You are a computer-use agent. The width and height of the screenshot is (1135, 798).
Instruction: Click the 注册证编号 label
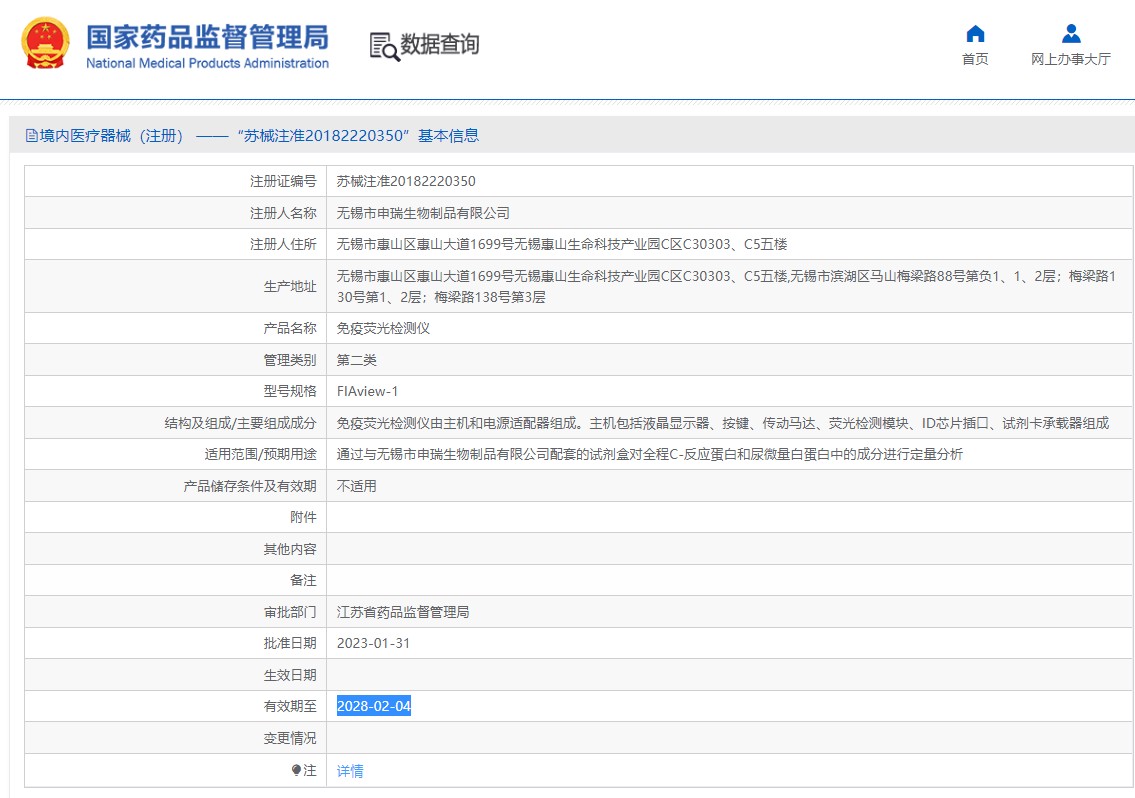[x=283, y=181]
